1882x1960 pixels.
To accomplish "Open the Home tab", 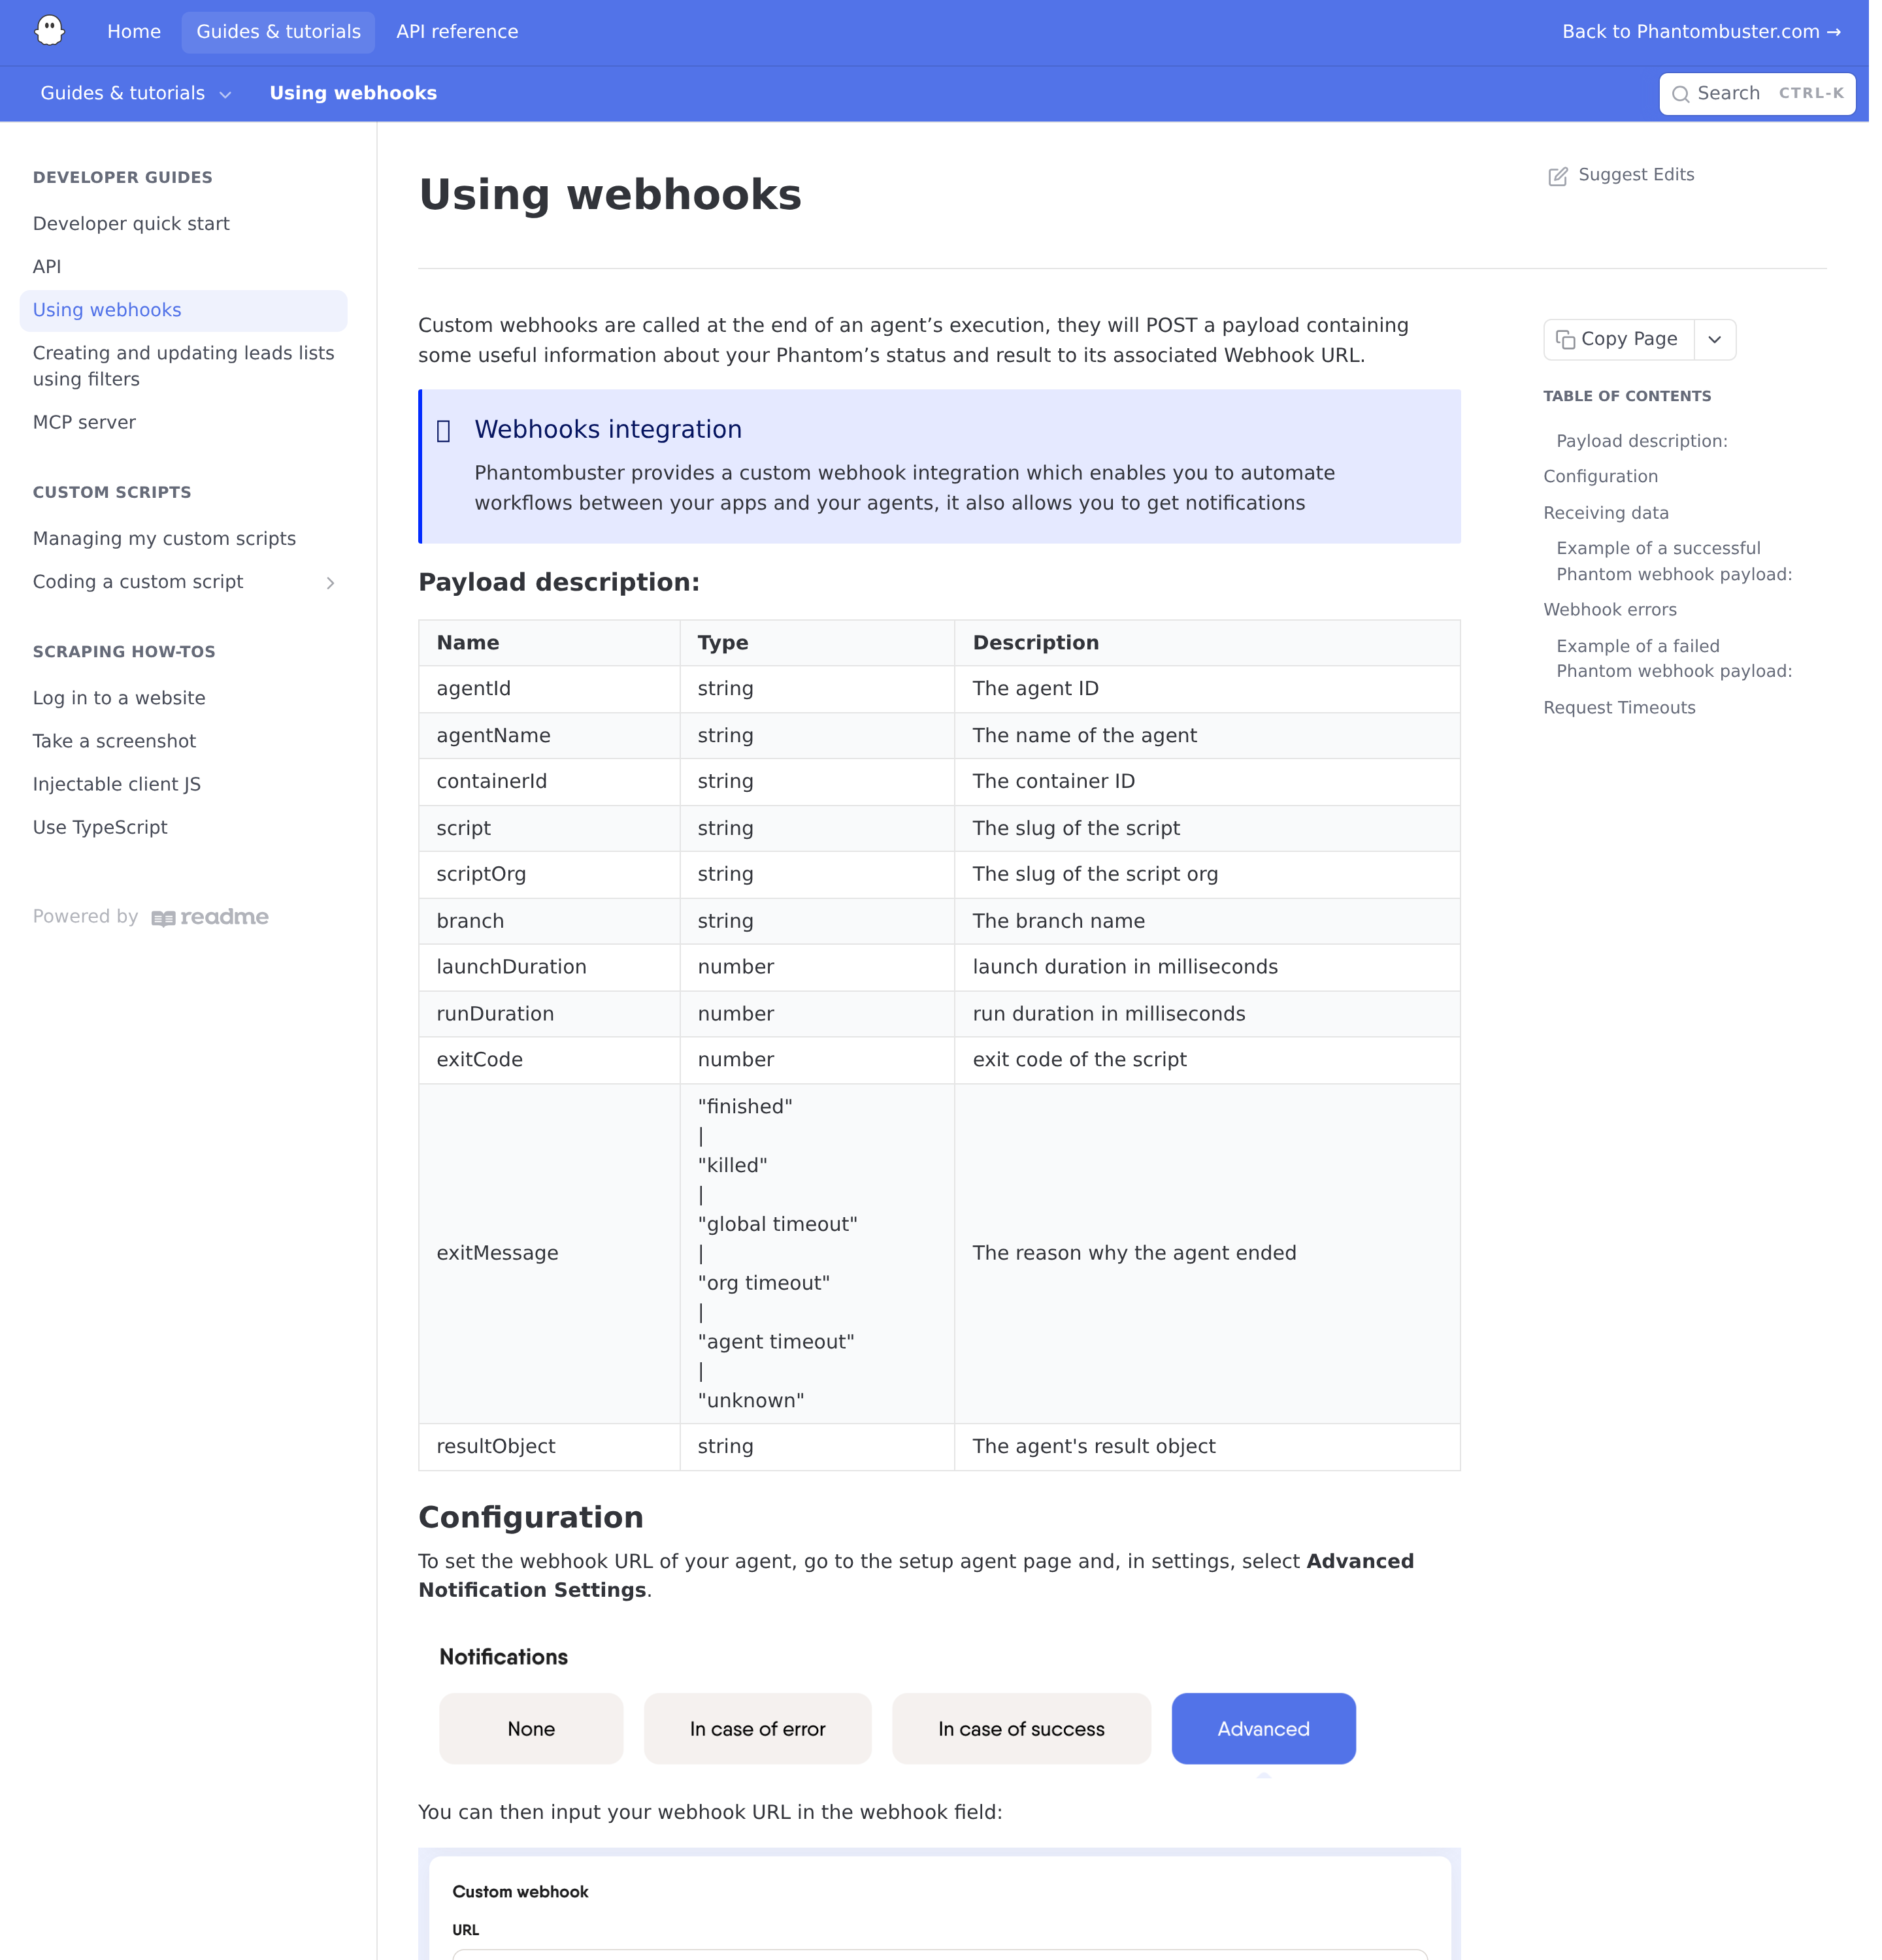I will [134, 32].
